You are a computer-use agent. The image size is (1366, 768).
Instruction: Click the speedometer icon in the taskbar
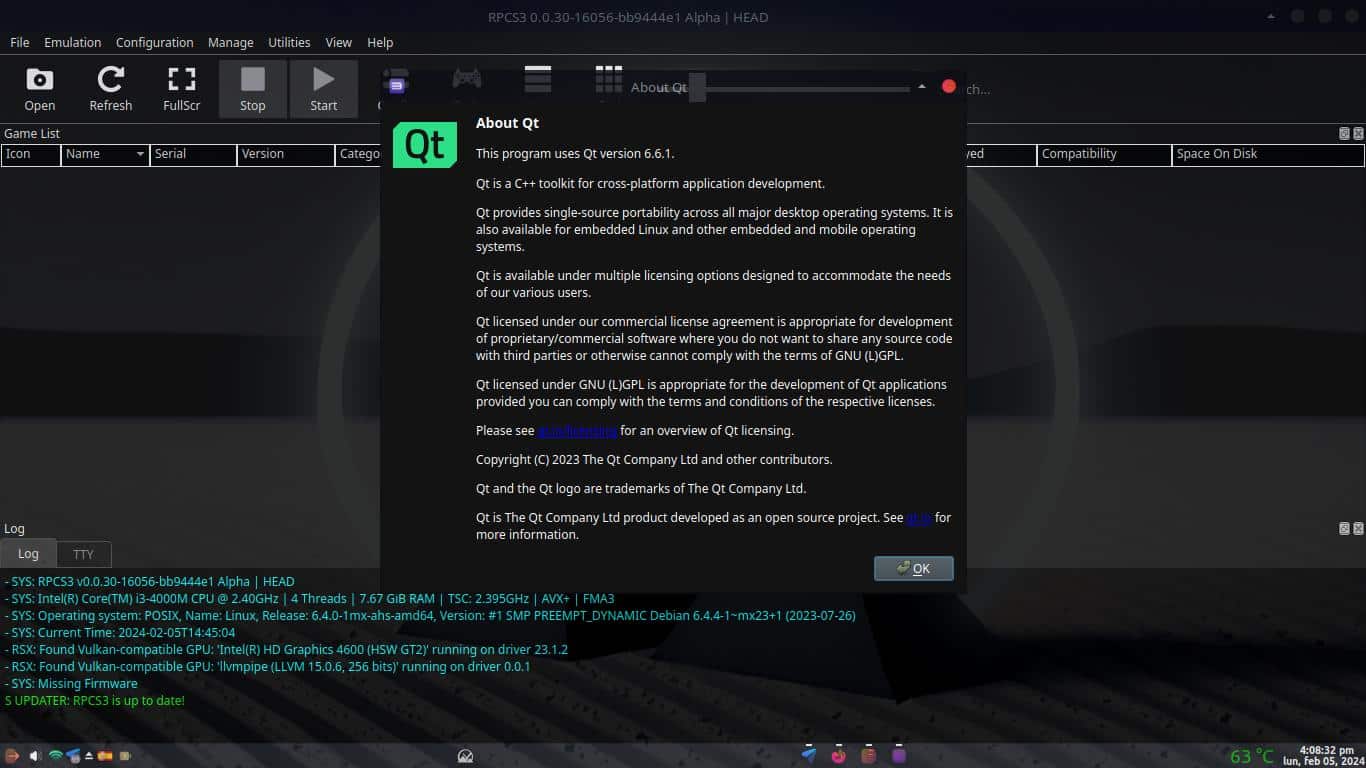point(465,756)
